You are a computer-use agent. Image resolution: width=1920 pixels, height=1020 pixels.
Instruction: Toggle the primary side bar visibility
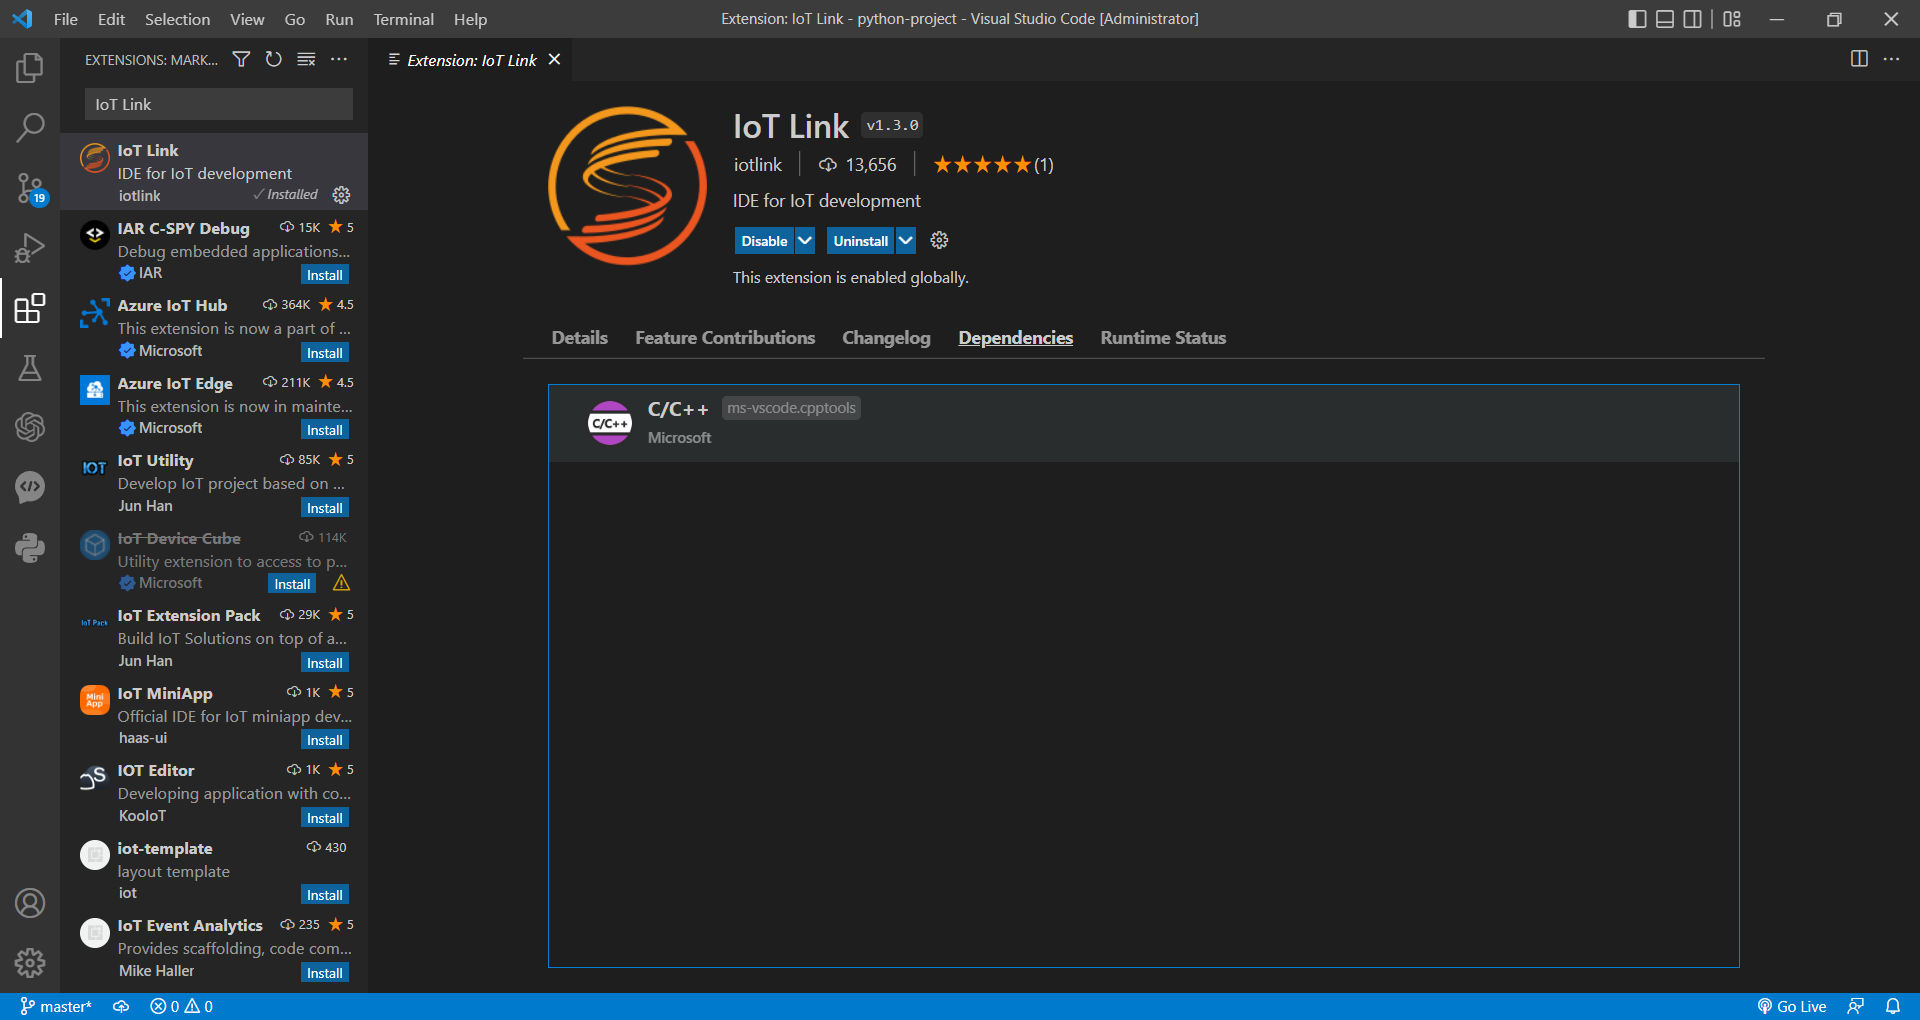point(1637,19)
